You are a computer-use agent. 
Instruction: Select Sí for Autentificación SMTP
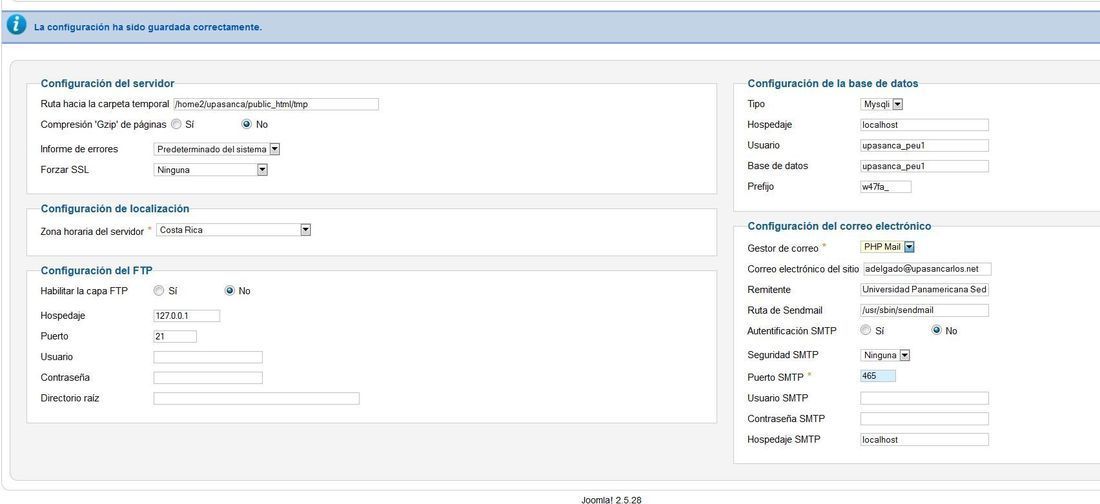pyautogui.click(x=866, y=330)
